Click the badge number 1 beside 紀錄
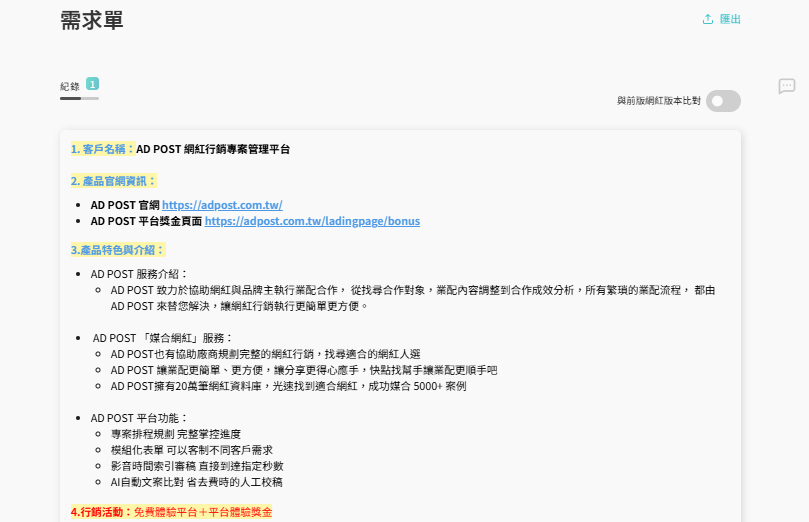The image size is (809, 522). 92,84
